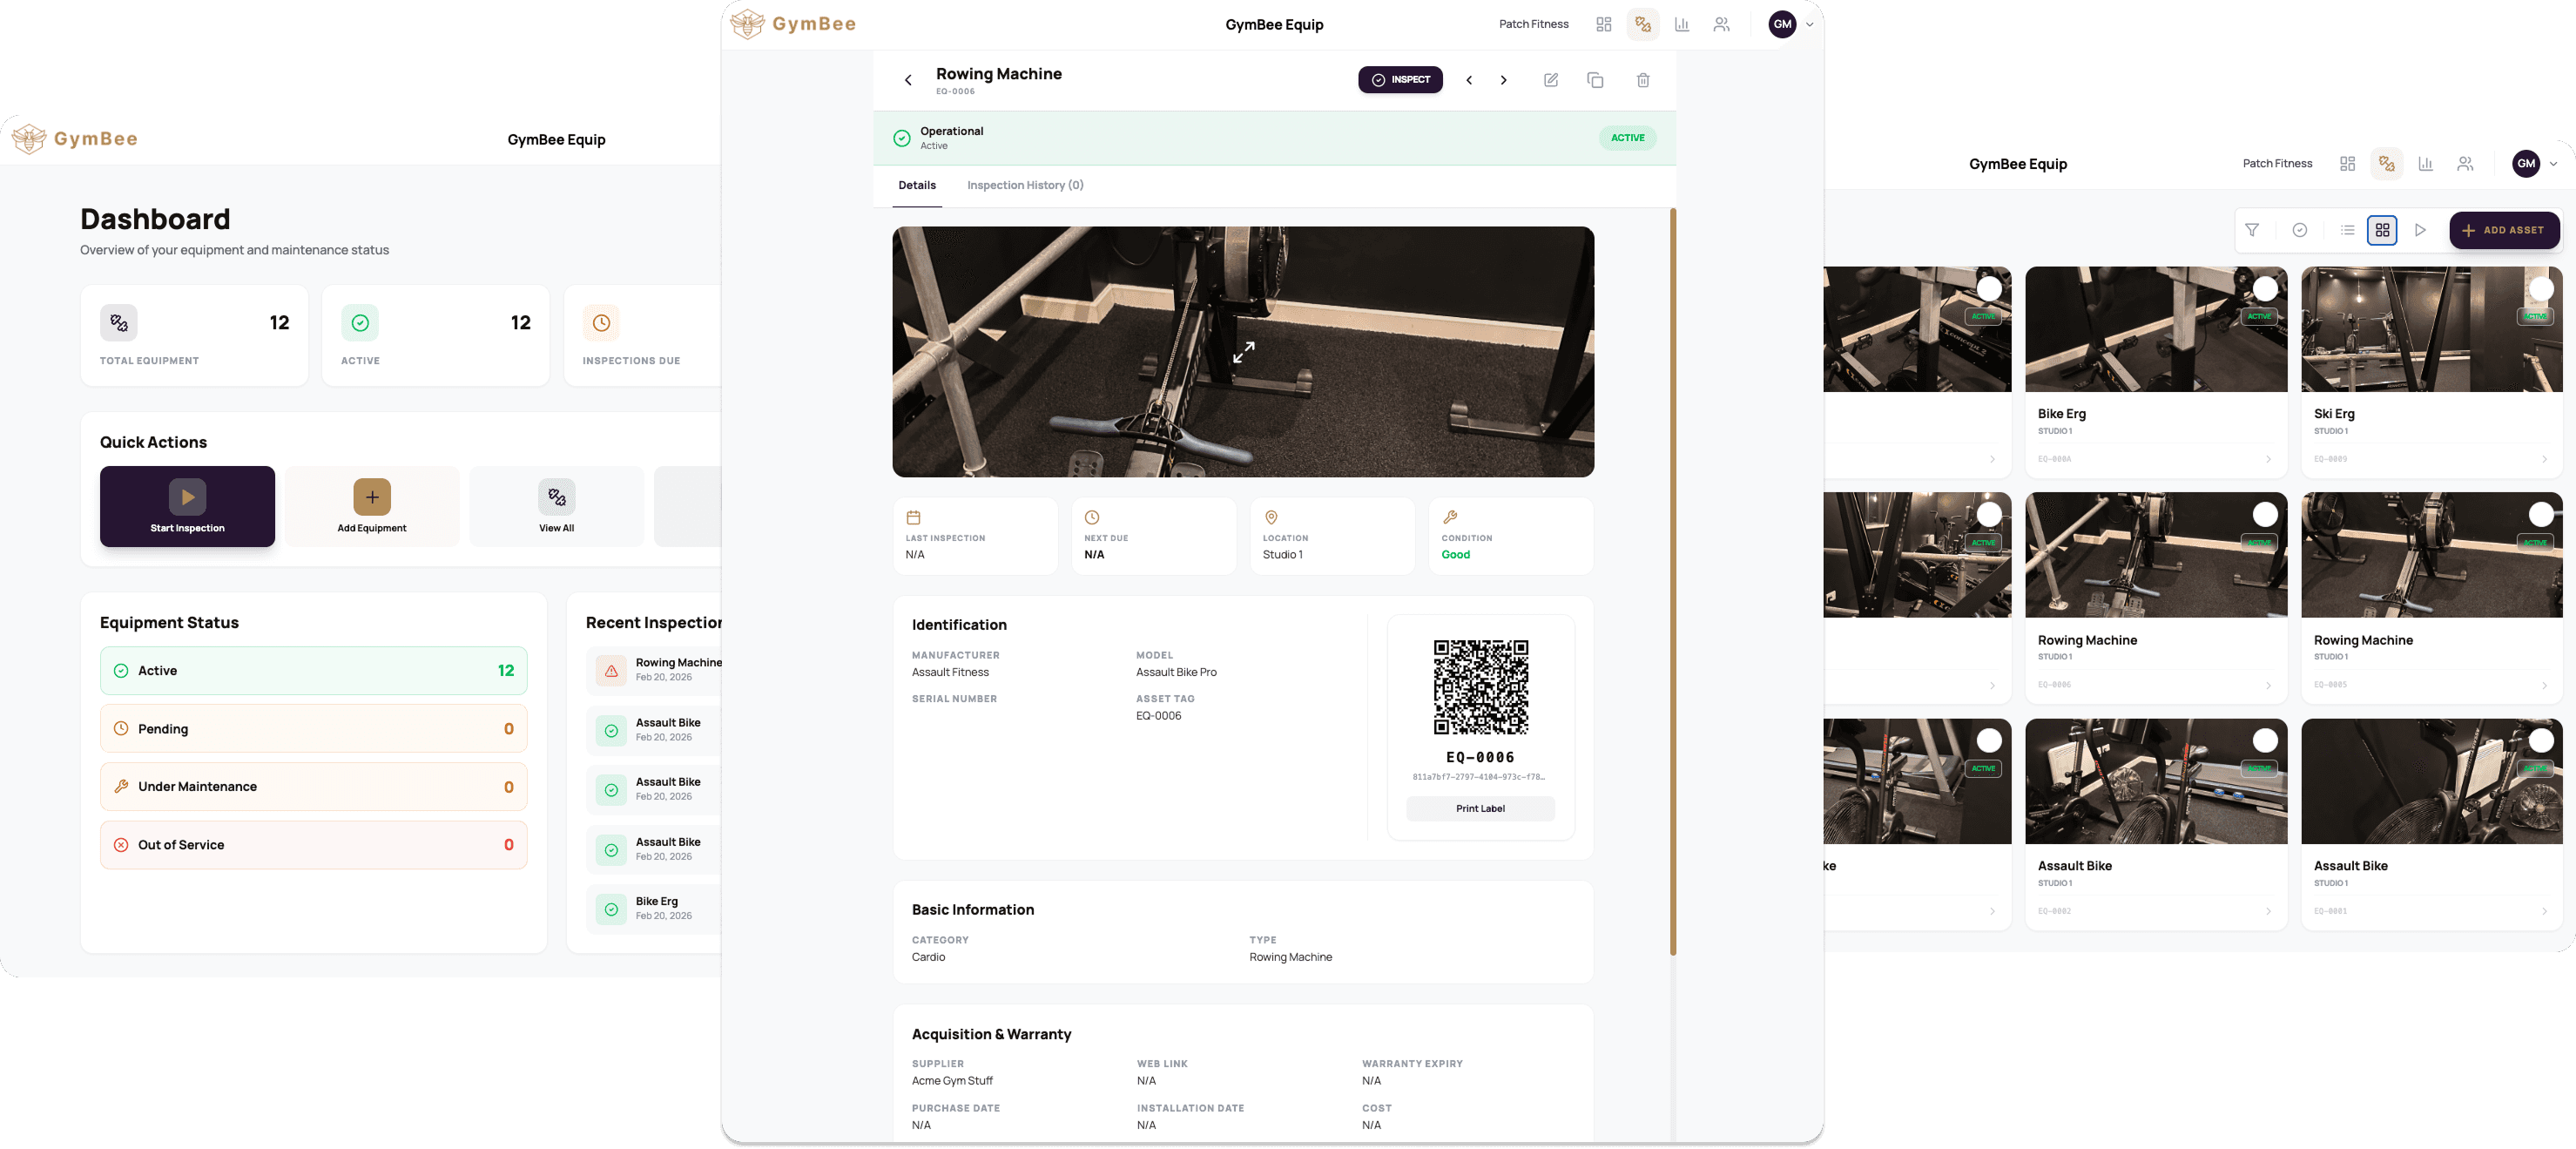
Task: Click the duplicate asset copy icon
Action: tap(1595, 80)
